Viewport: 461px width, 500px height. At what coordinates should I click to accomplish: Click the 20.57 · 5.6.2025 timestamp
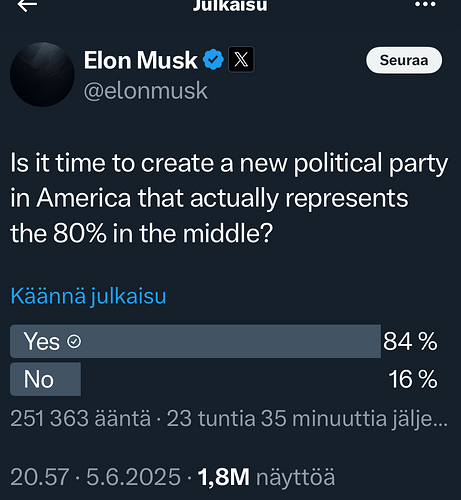tap(95, 477)
